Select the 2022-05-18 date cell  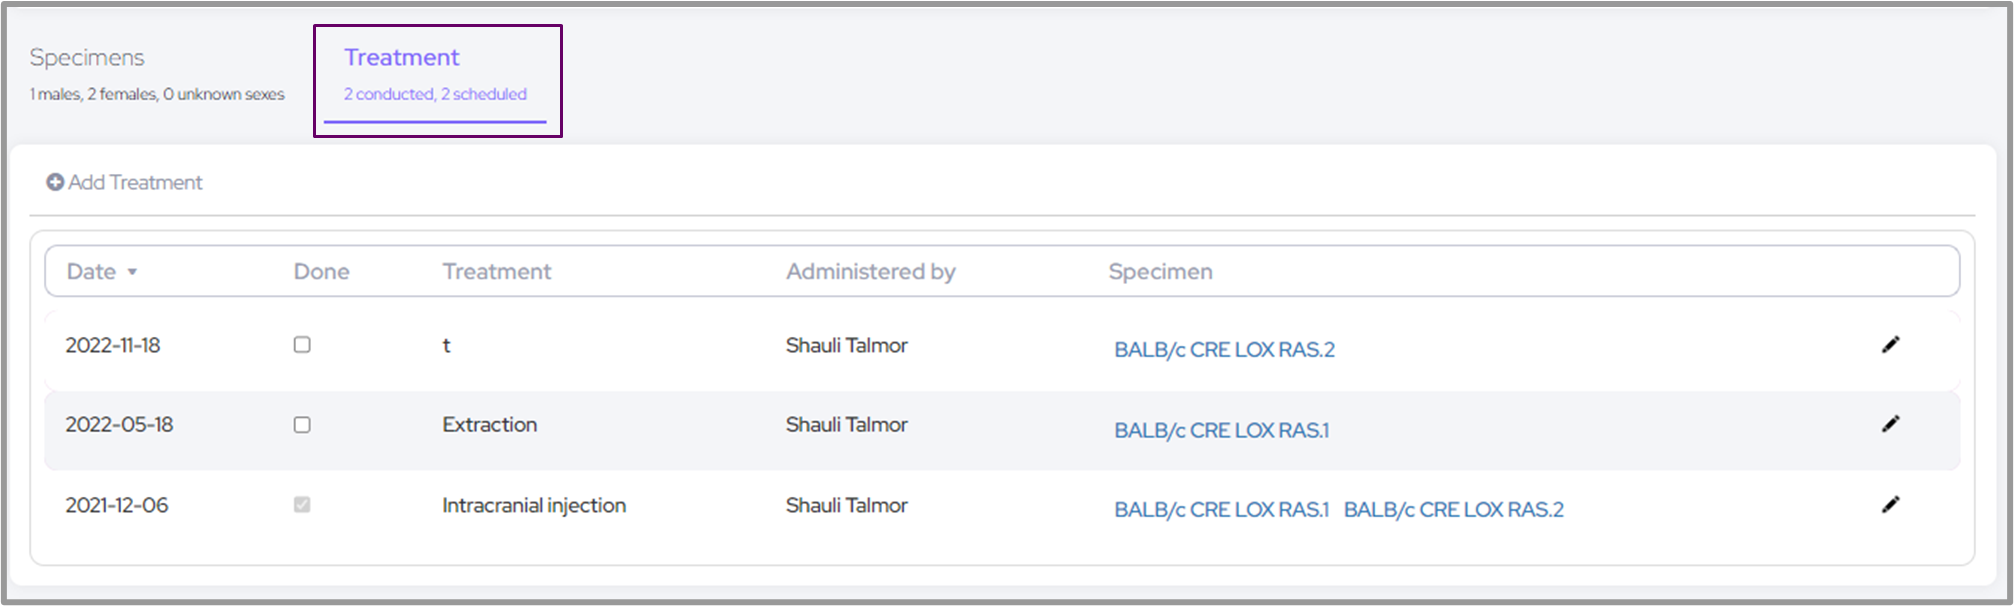click(x=119, y=425)
